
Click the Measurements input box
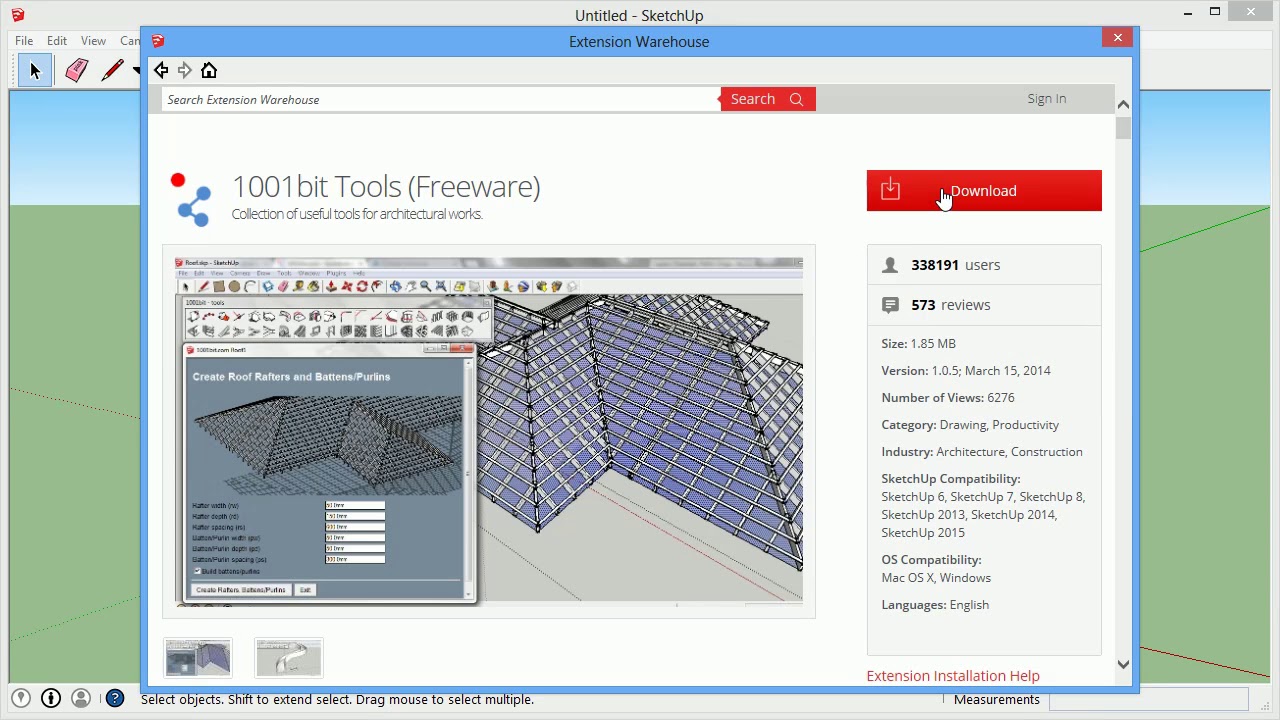[x=1149, y=699]
